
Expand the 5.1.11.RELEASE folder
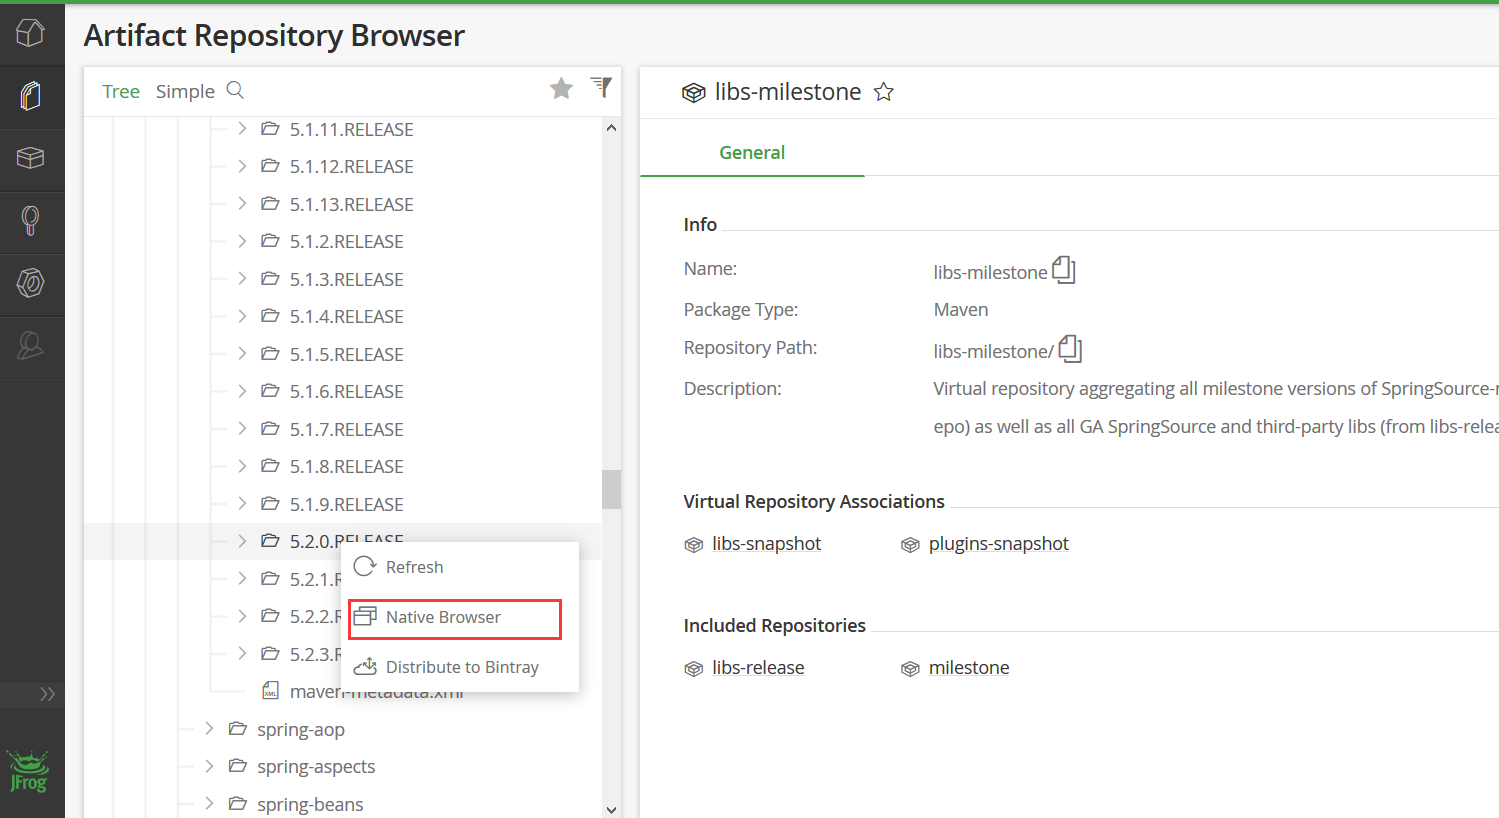coord(242,129)
